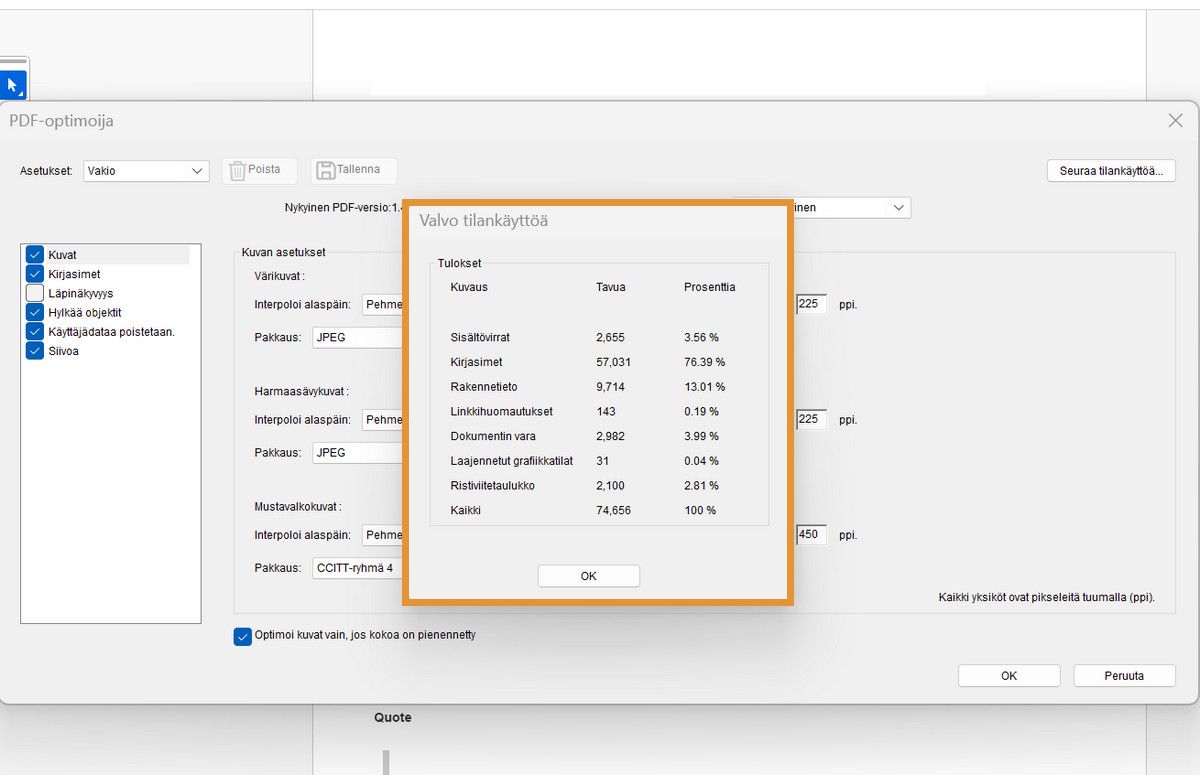Image resolution: width=1200 pixels, height=775 pixels.
Task: Click OK in the PDF-optimoija dialog
Action: (1009, 676)
